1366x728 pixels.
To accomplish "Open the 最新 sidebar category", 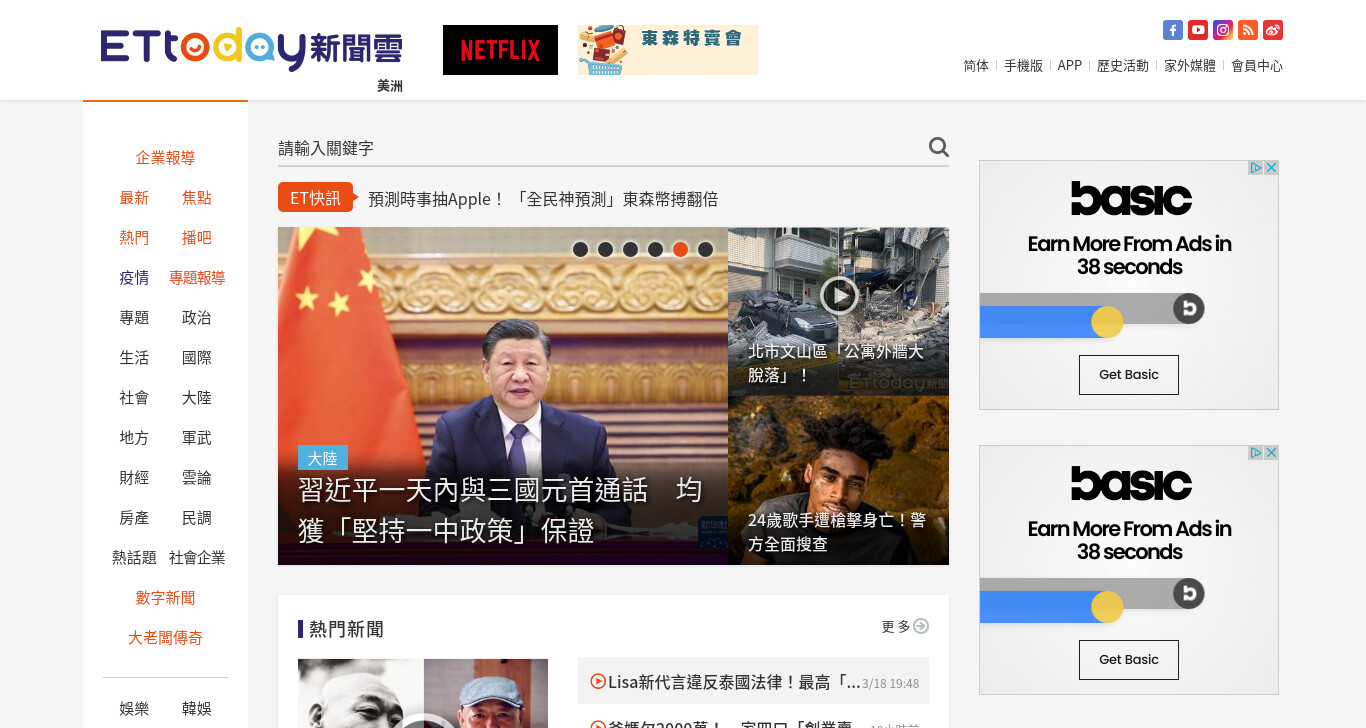I will 134,198.
